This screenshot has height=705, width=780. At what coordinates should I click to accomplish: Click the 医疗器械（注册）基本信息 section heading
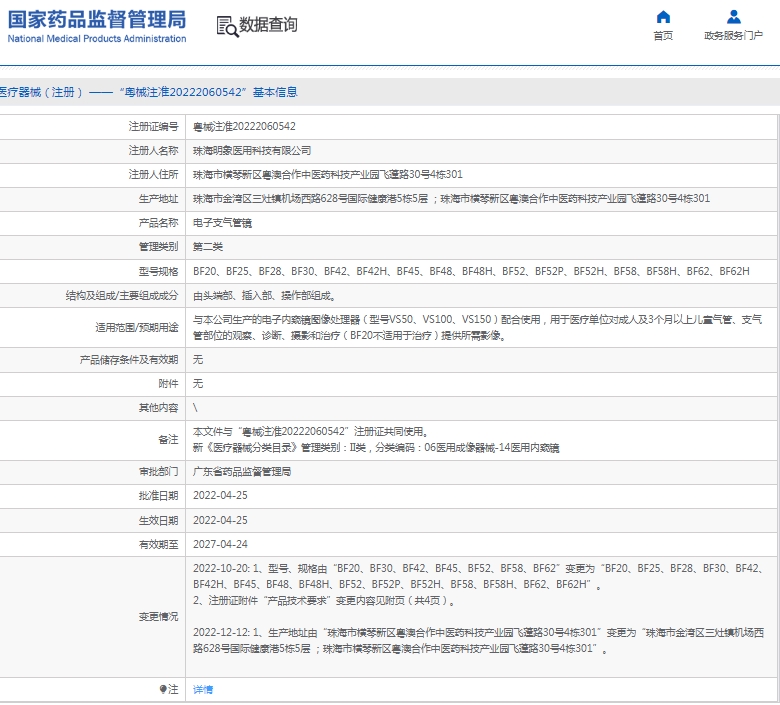pos(149,92)
